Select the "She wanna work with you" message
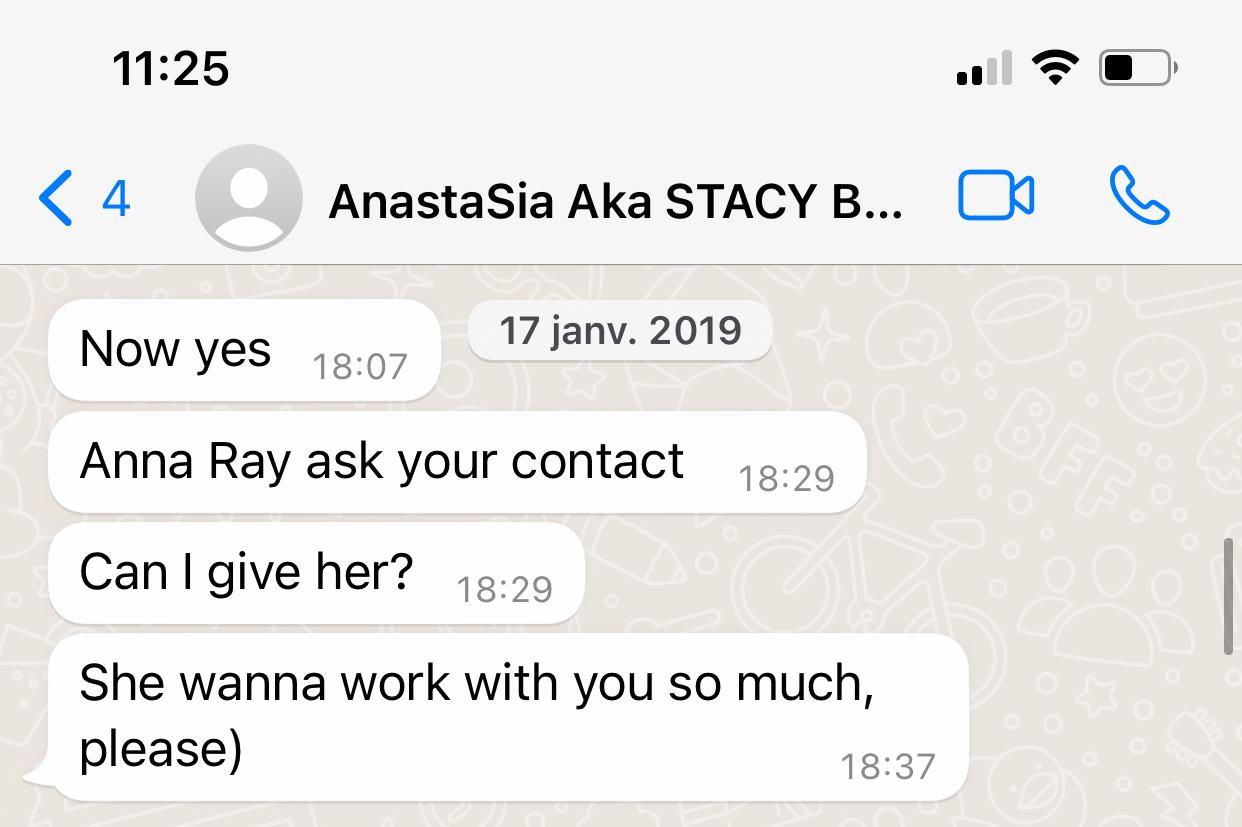1242x827 pixels. coord(508,717)
